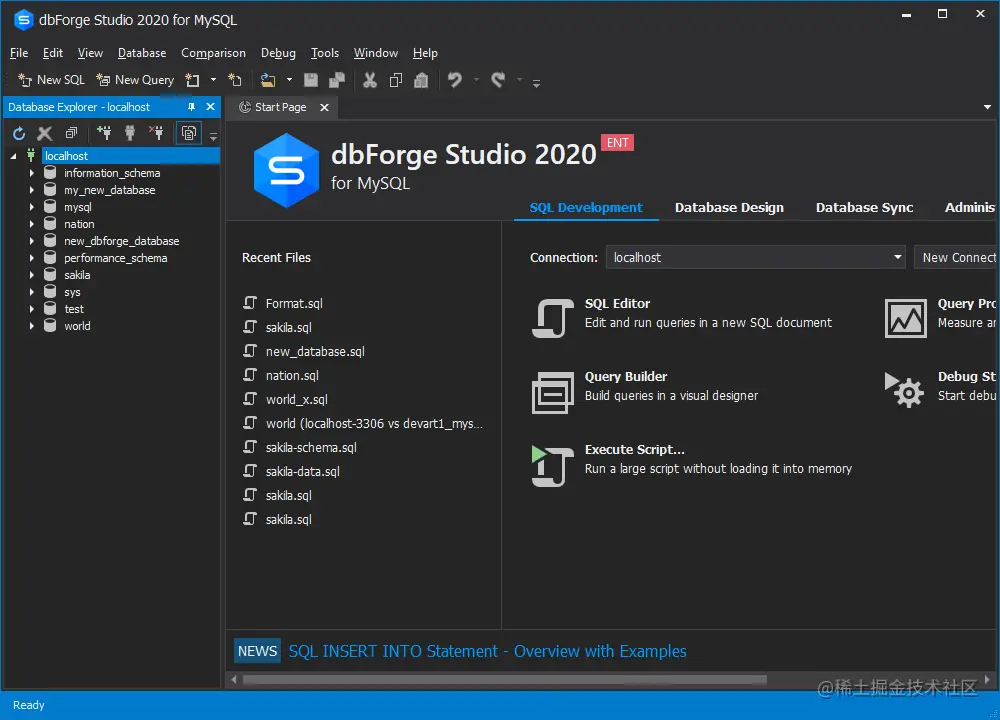Click the Paste icon on the toolbar

pyautogui.click(x=421, y=79)
